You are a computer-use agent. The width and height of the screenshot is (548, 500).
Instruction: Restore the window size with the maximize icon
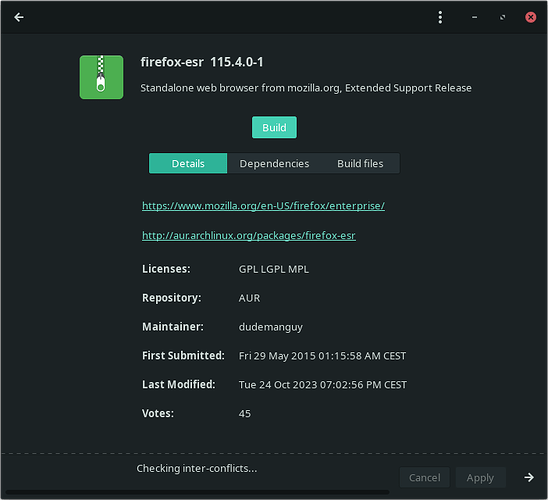[502, 17]
